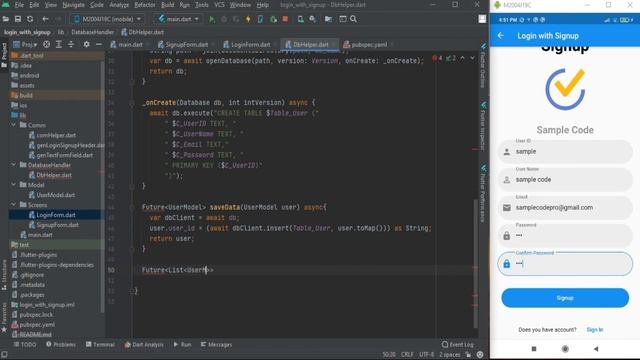Click the Sign In link in emulator
The height and width of the screenshot is (360, 640).
coord(595,329)
